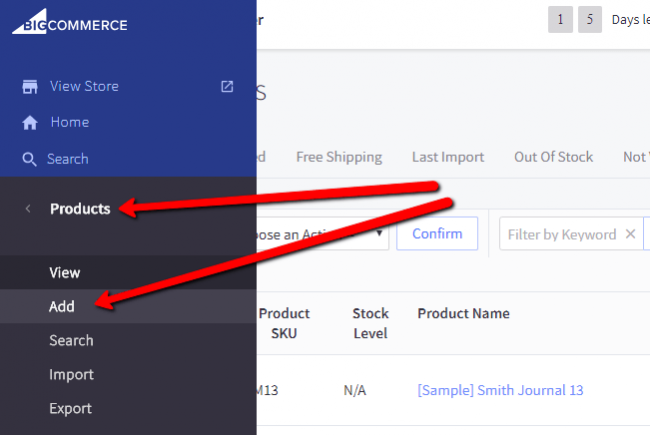This screenshot has width=650, height=435.
Task: Click the View Store storefront icon
Action: (x=30, y=87)
